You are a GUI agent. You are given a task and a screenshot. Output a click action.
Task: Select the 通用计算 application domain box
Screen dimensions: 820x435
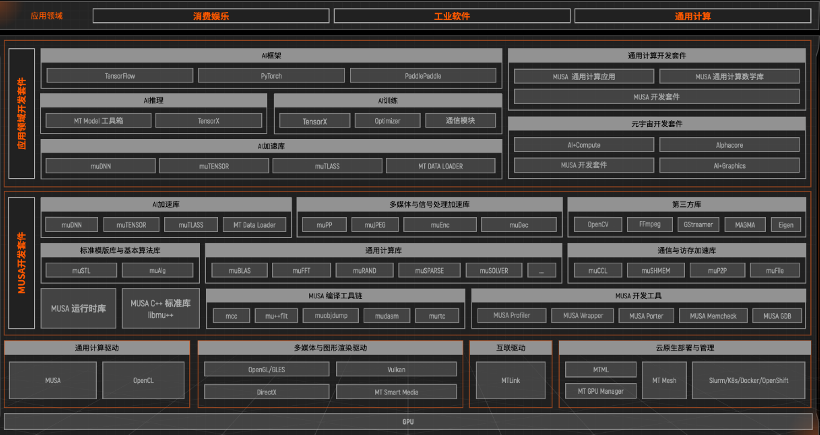[692, 16]
